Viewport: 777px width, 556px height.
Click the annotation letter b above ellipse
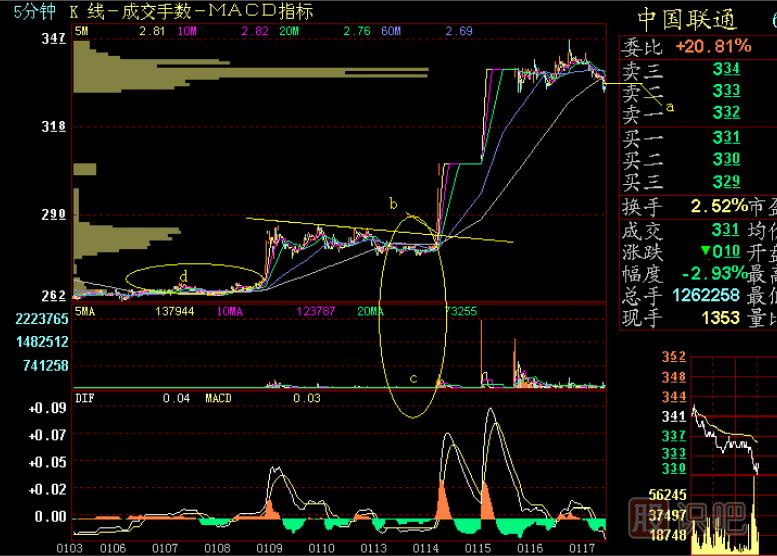coord(393,204)
